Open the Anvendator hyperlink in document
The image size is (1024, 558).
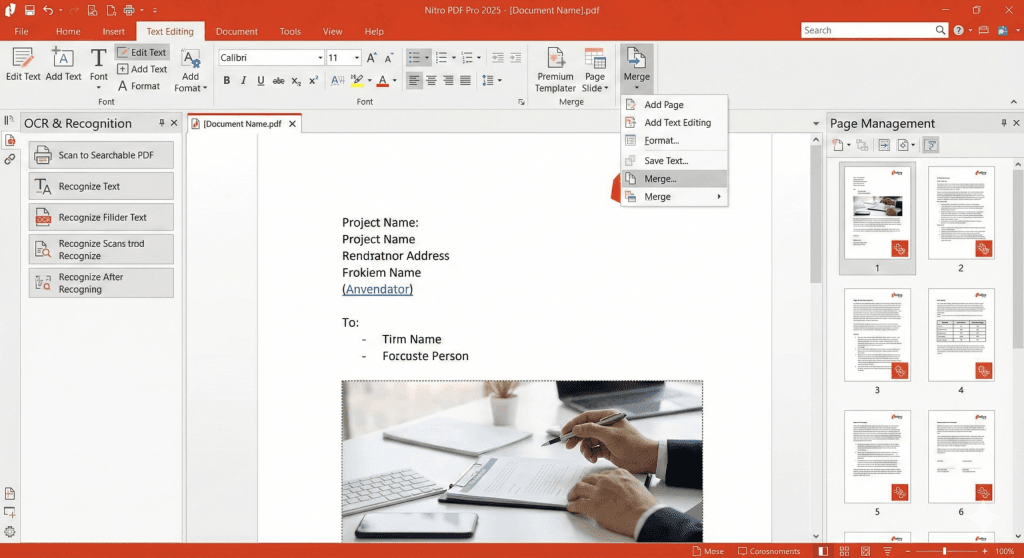click(378, 289)
